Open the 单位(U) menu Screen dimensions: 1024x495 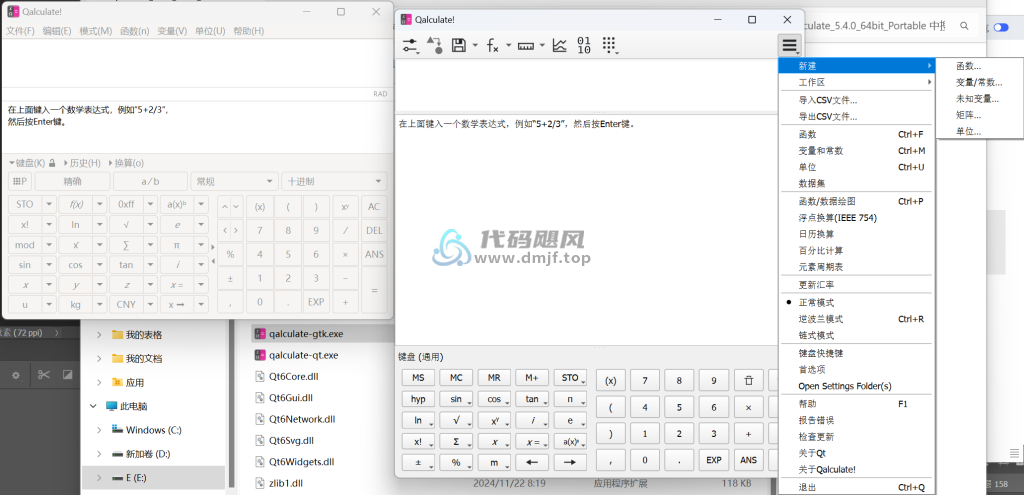click(210, 31)
